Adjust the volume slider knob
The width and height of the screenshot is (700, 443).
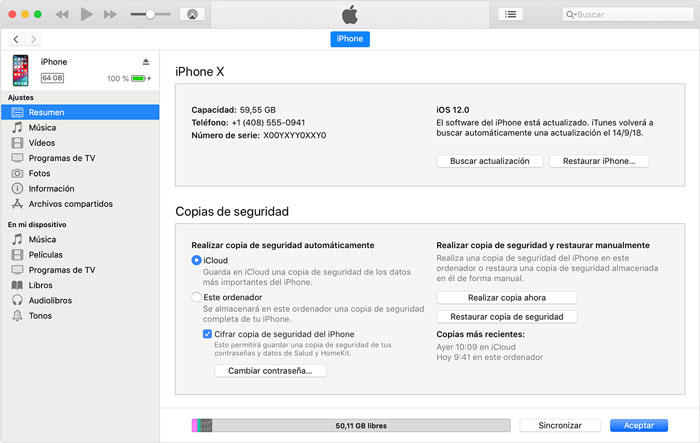click(x=150, y=14)
